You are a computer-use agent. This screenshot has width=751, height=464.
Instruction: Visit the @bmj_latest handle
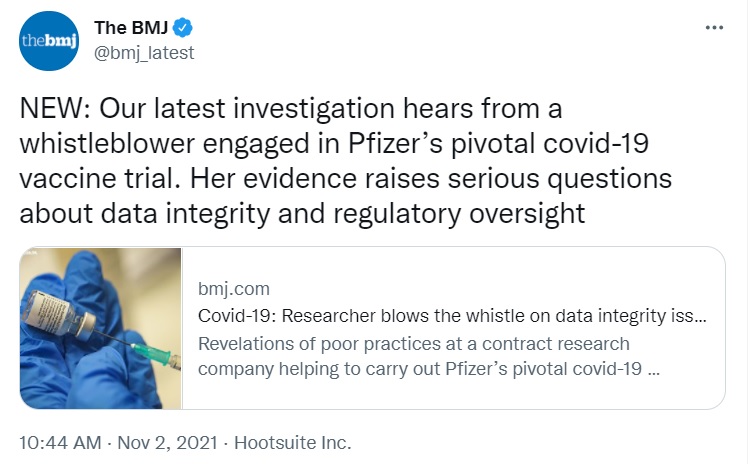(144, 53)
